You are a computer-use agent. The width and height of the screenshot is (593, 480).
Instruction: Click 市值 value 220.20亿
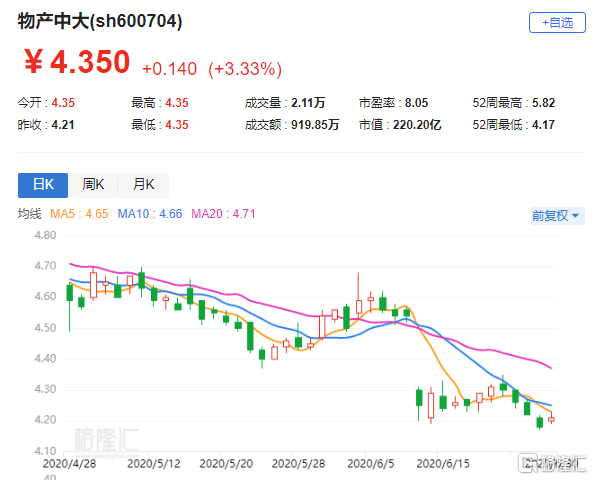(x=417, y=125)
